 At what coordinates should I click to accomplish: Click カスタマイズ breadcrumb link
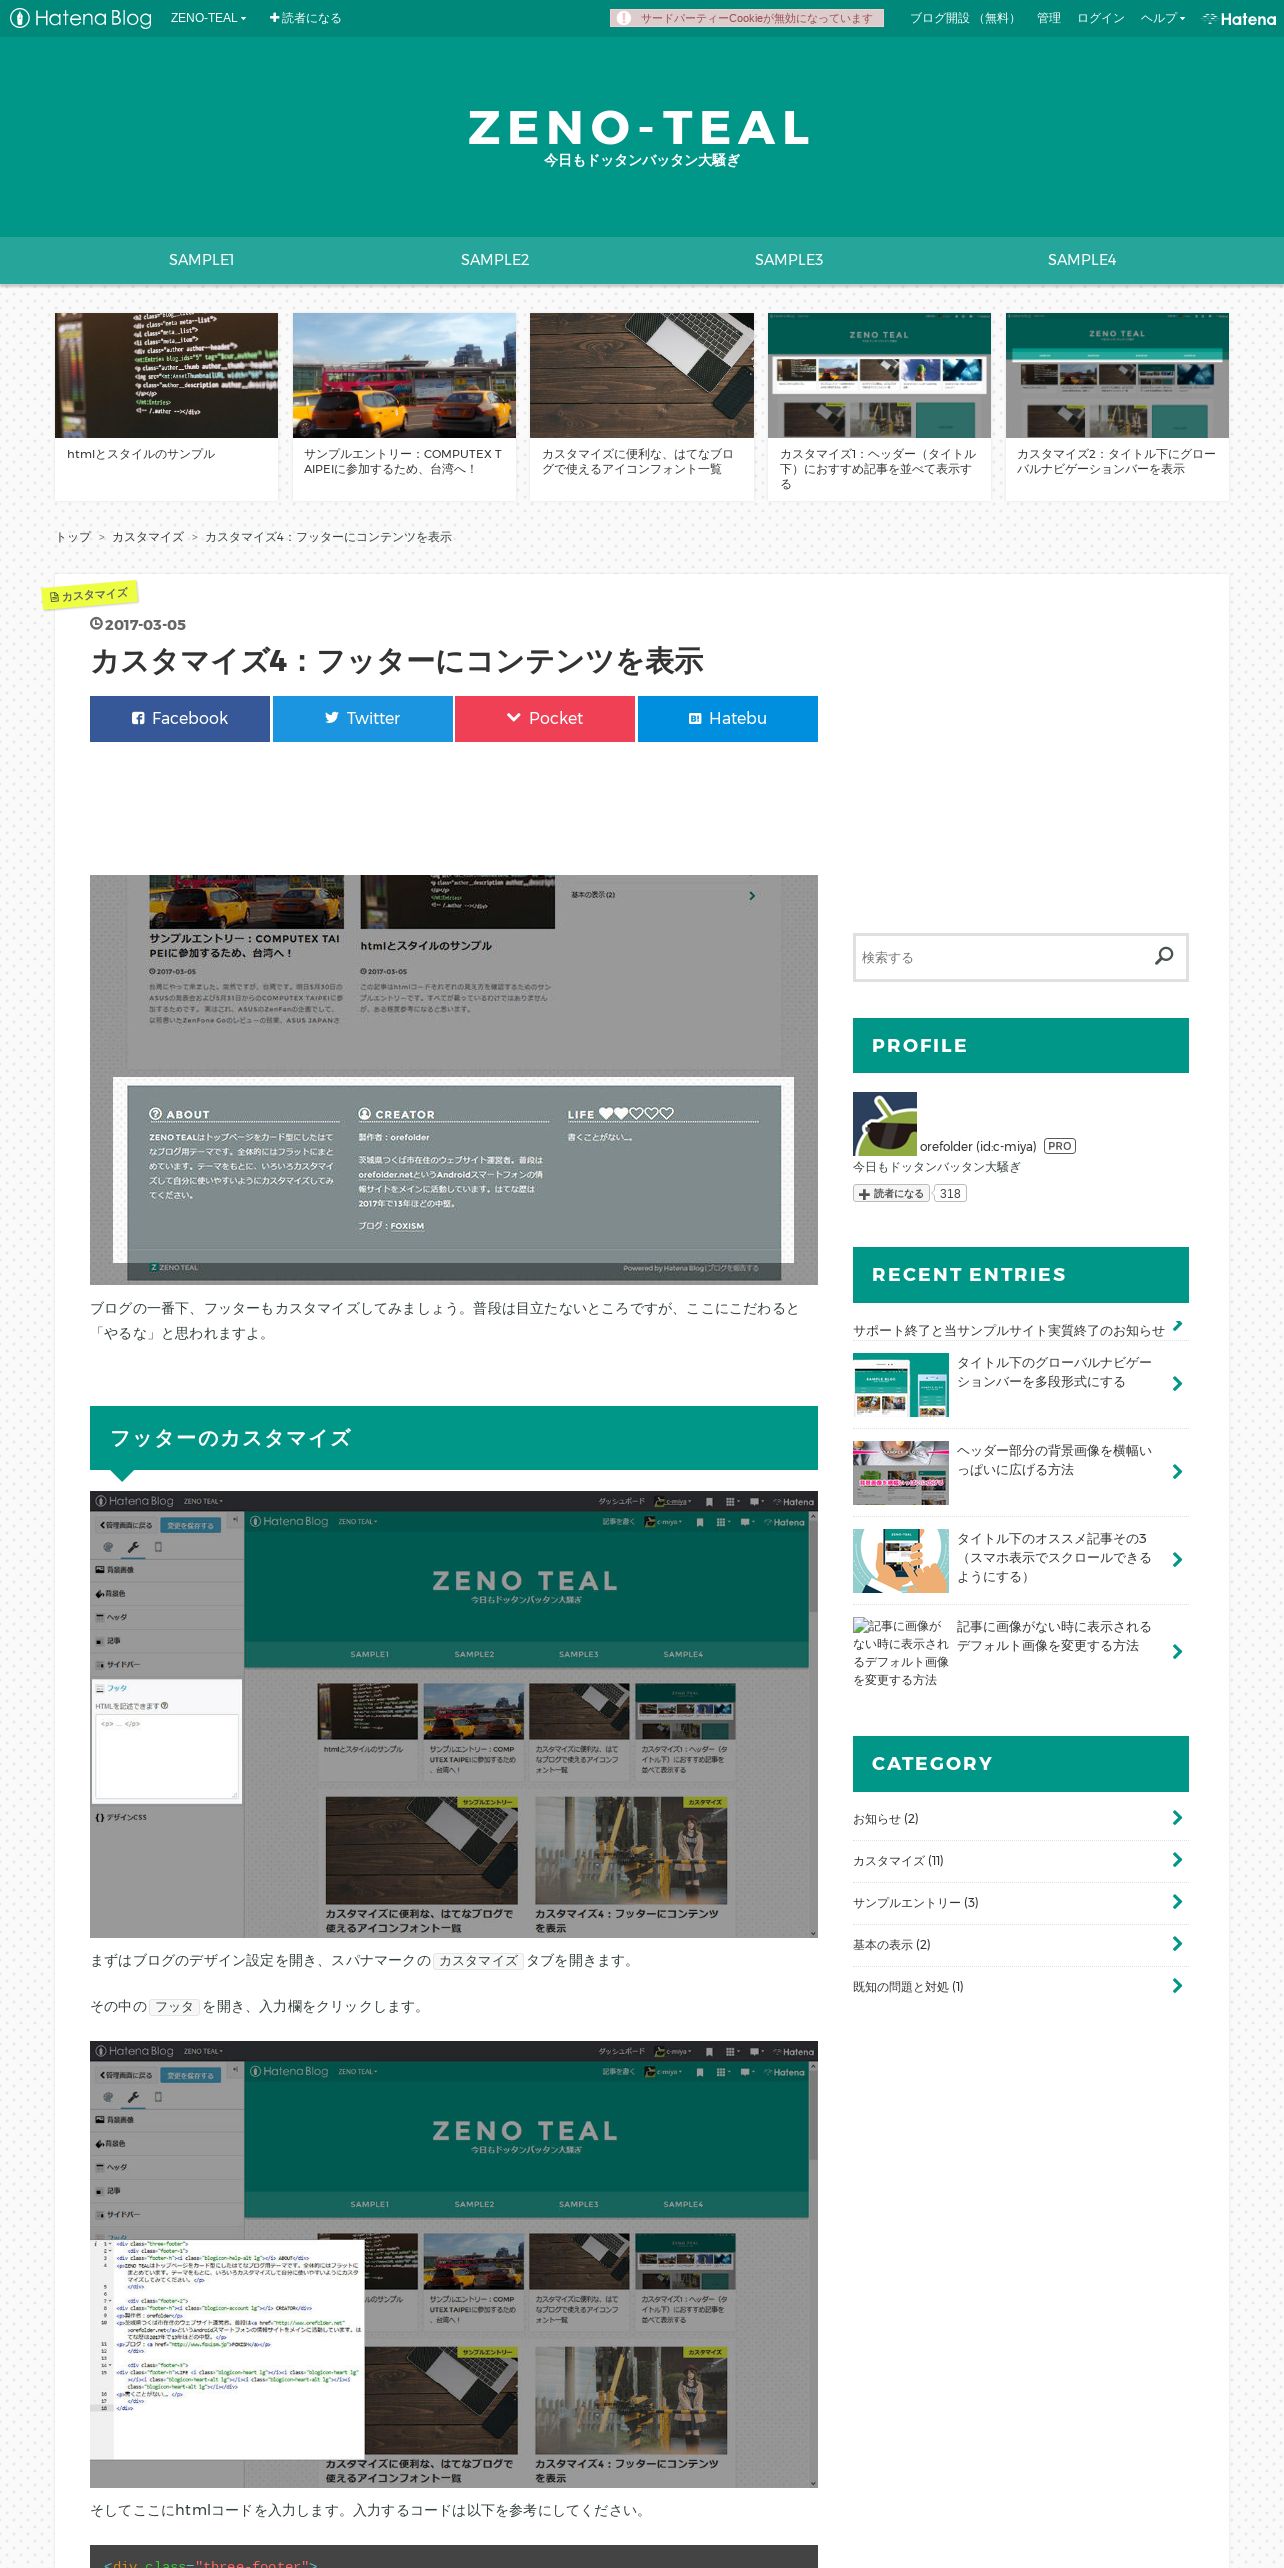148,537
